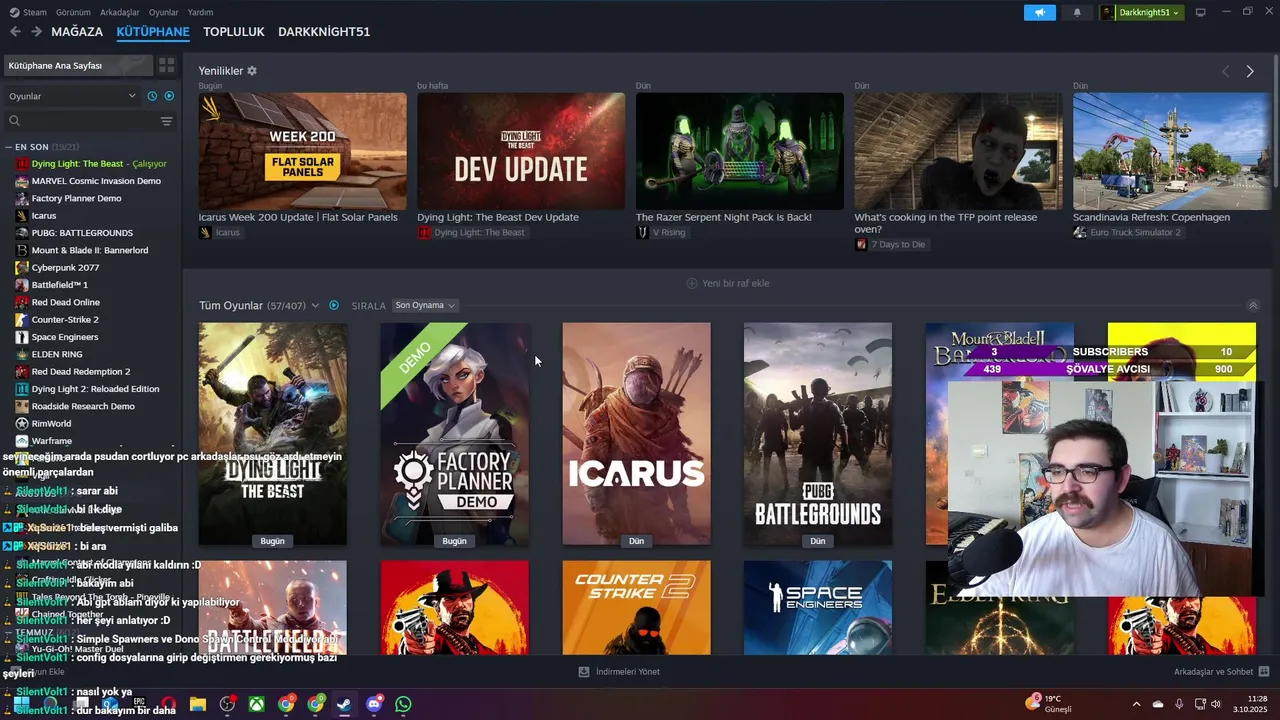Open Yenilikler settings gear icon
The image size is (1280, 720).
point(252,71)
